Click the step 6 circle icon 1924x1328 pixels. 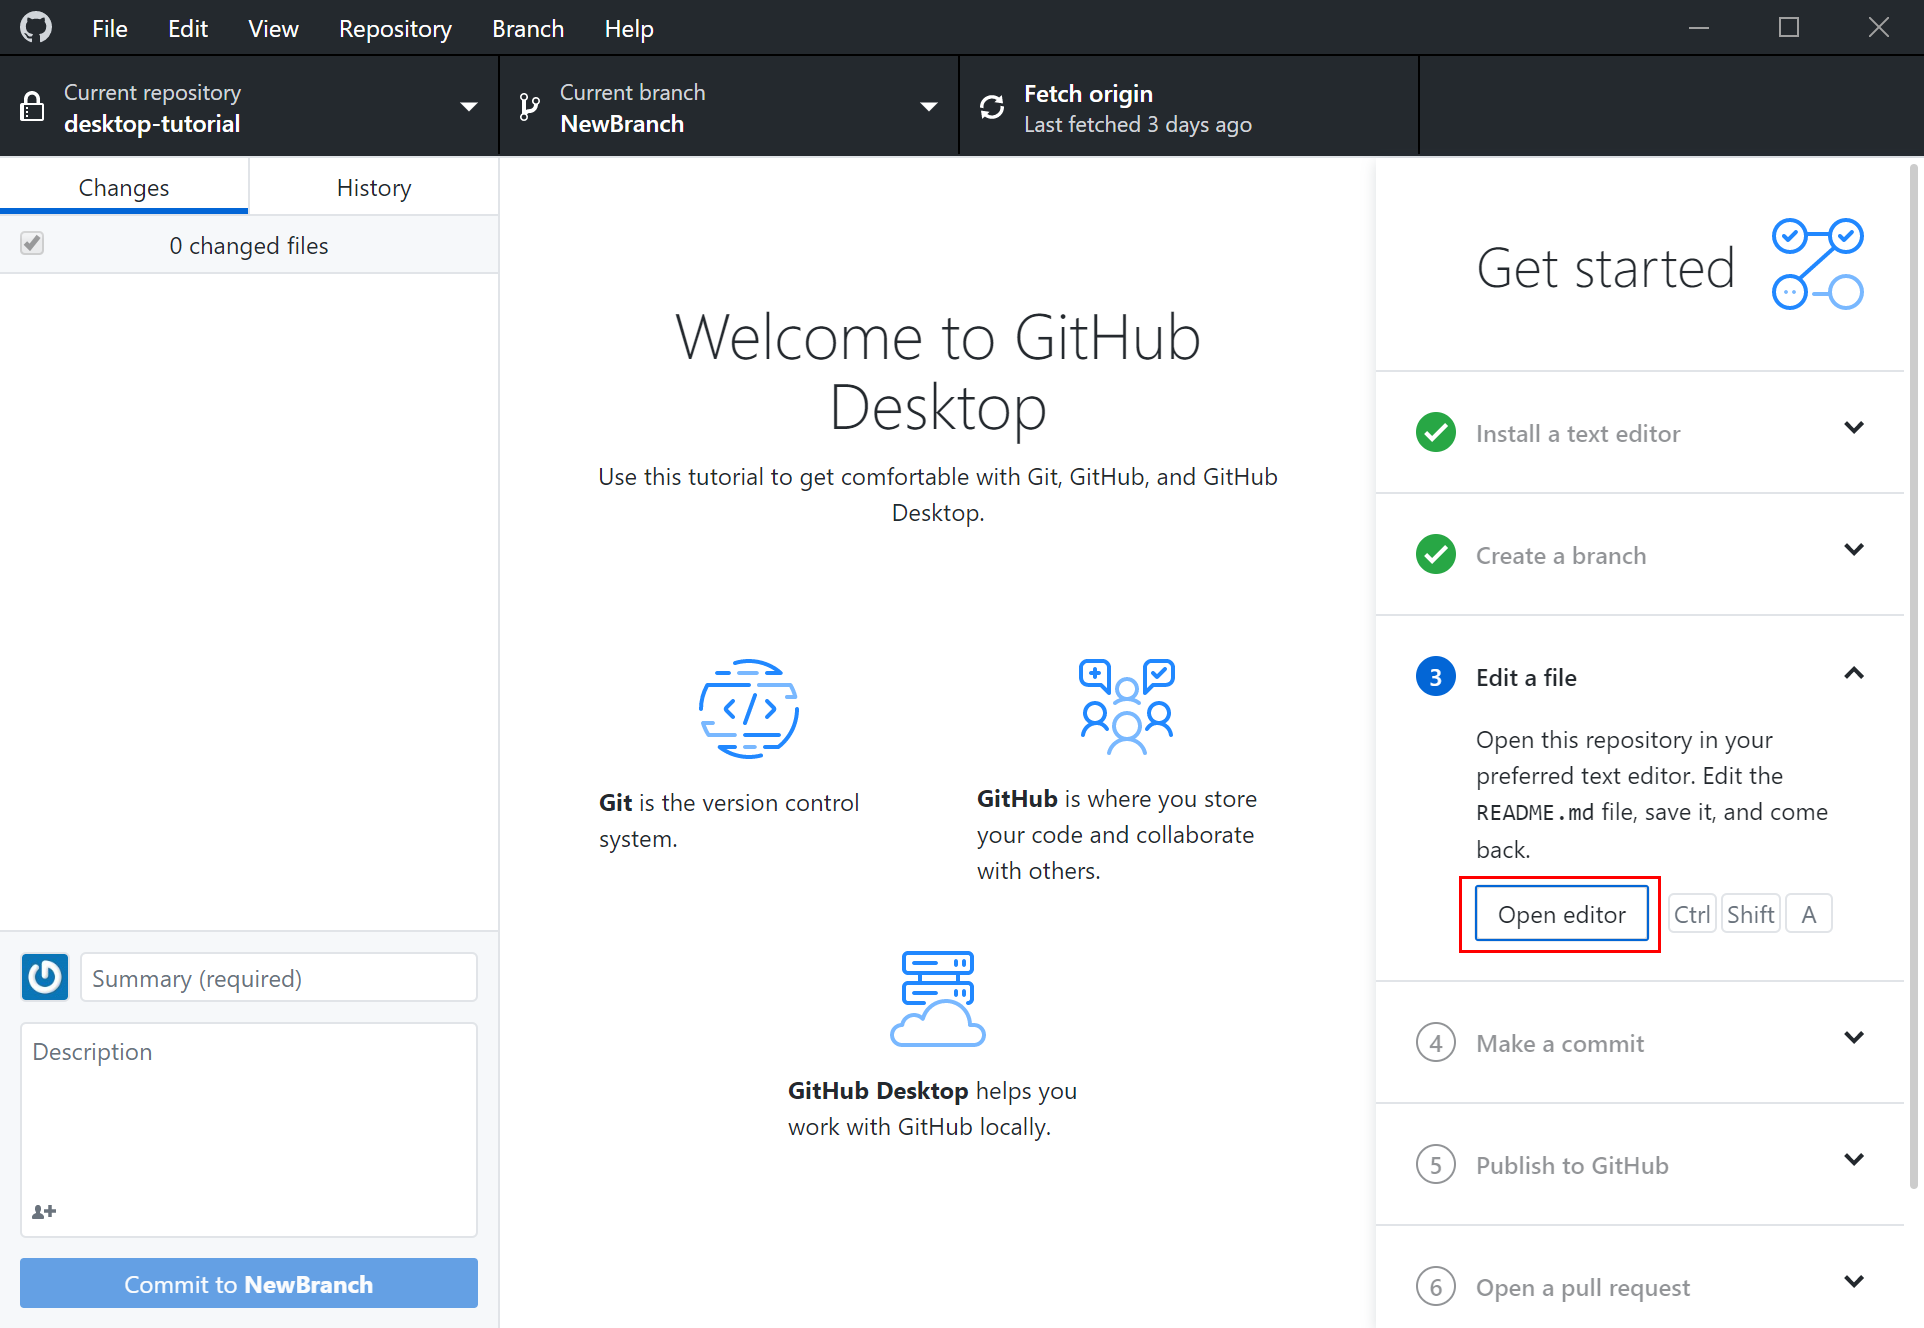point(1436,1287)
